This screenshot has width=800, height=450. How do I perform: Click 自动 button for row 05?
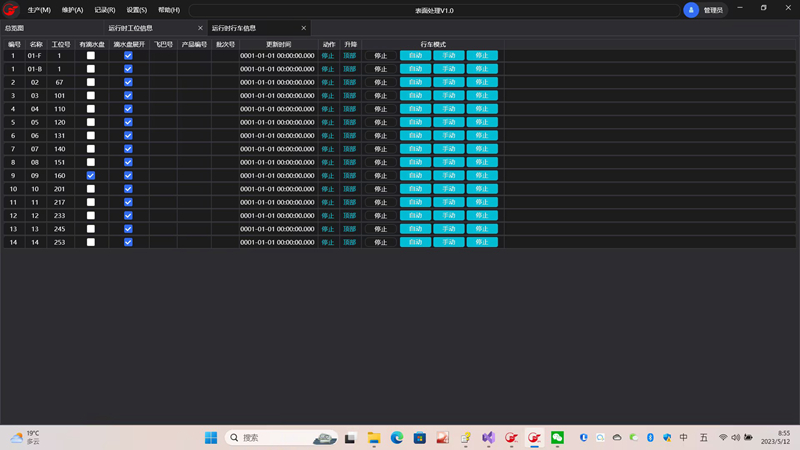point(415,122)
